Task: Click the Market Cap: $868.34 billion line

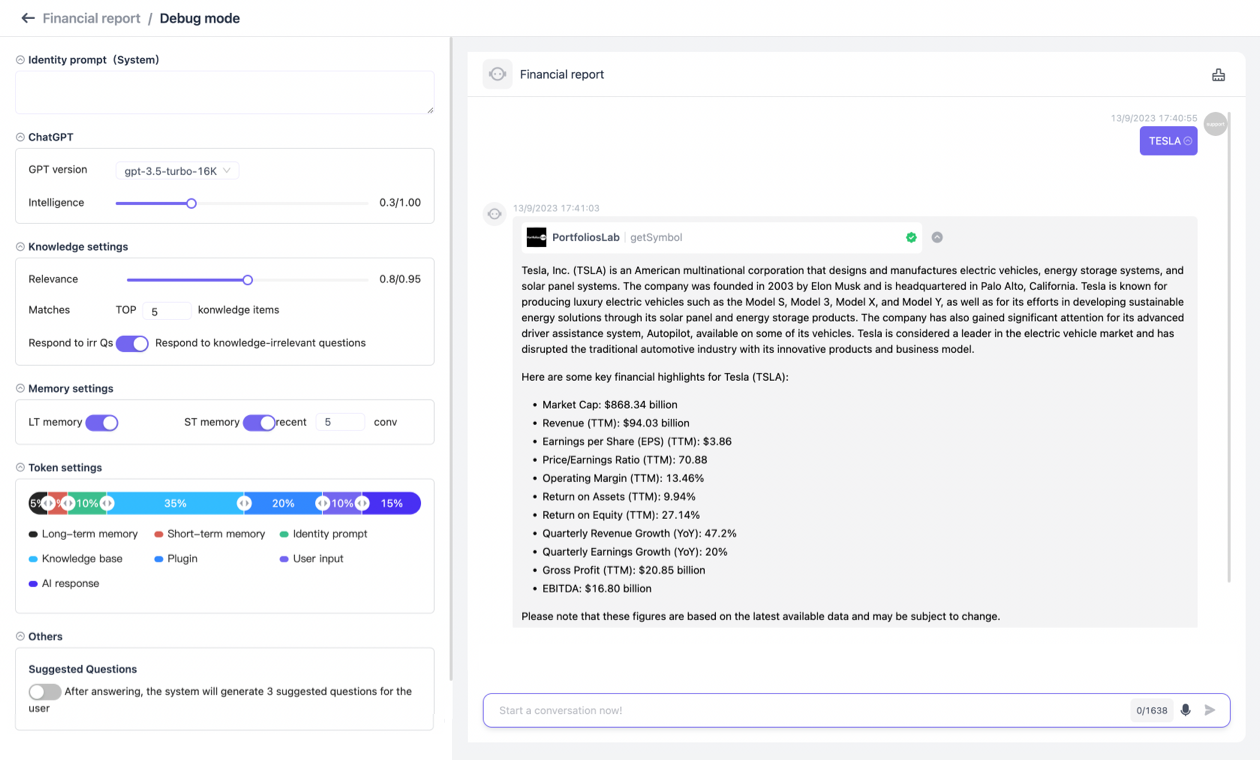Action: [x=610, y=405]
